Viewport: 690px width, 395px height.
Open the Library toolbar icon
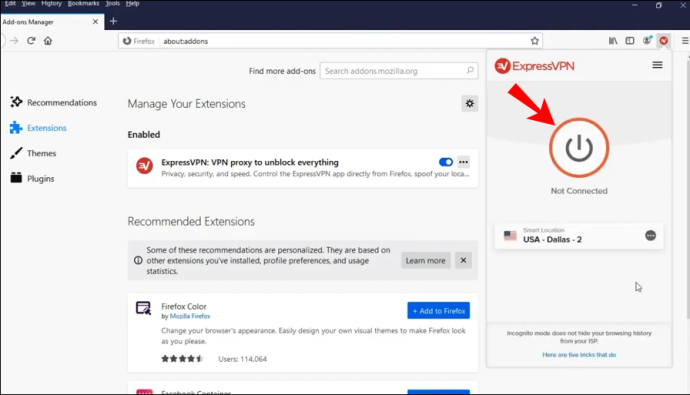613,41
